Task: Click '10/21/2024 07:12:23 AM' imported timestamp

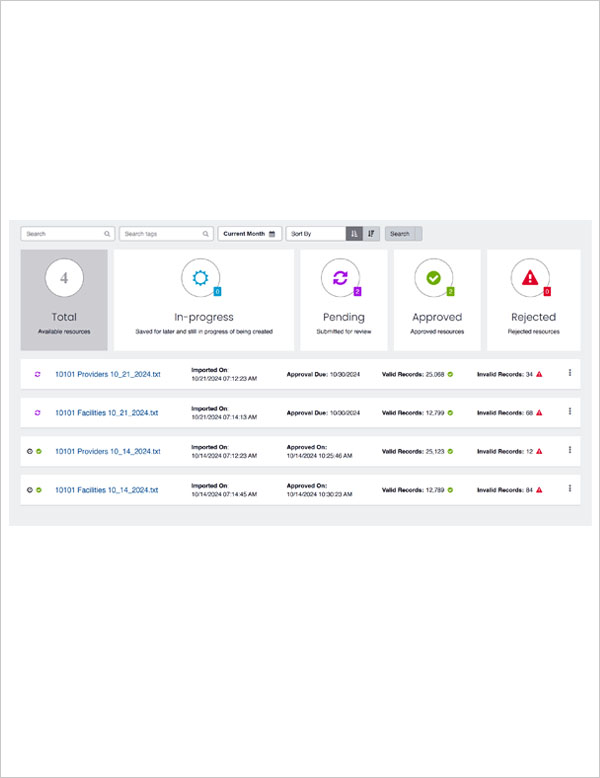Action: (x=224, y=379)
